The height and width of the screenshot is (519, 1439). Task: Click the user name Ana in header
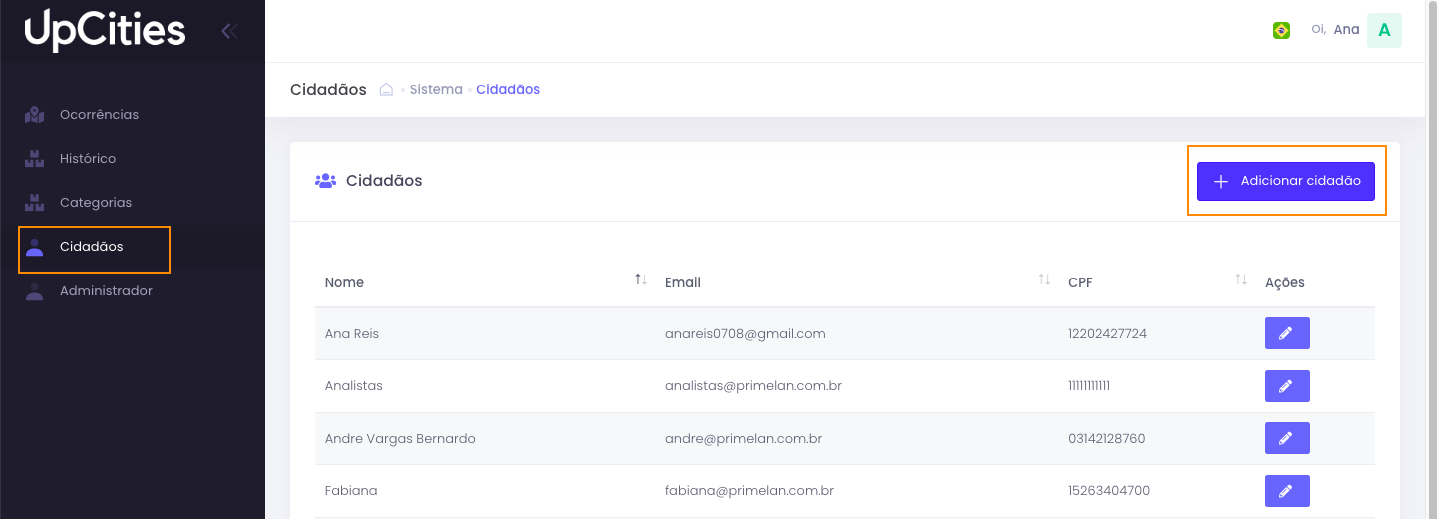pyautogui.click(x=1346, y=30)
